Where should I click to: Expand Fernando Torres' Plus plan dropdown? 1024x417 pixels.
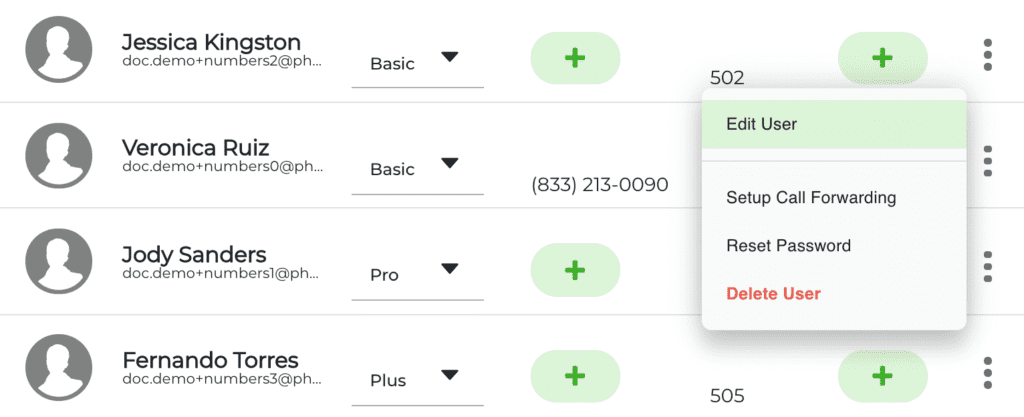pyautogui.click(x=417, y=380)
